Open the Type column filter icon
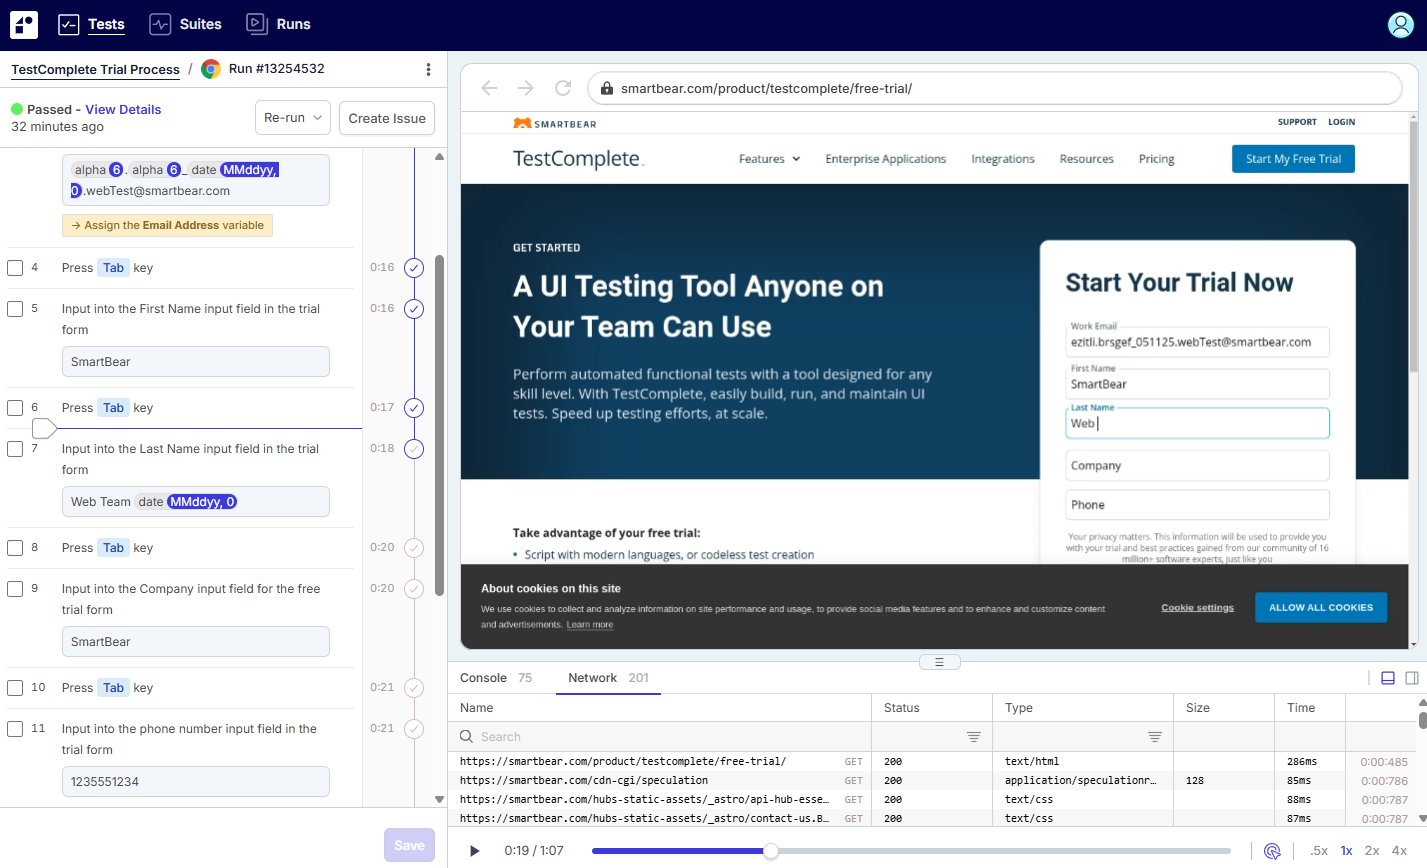 coord(1155,737)
